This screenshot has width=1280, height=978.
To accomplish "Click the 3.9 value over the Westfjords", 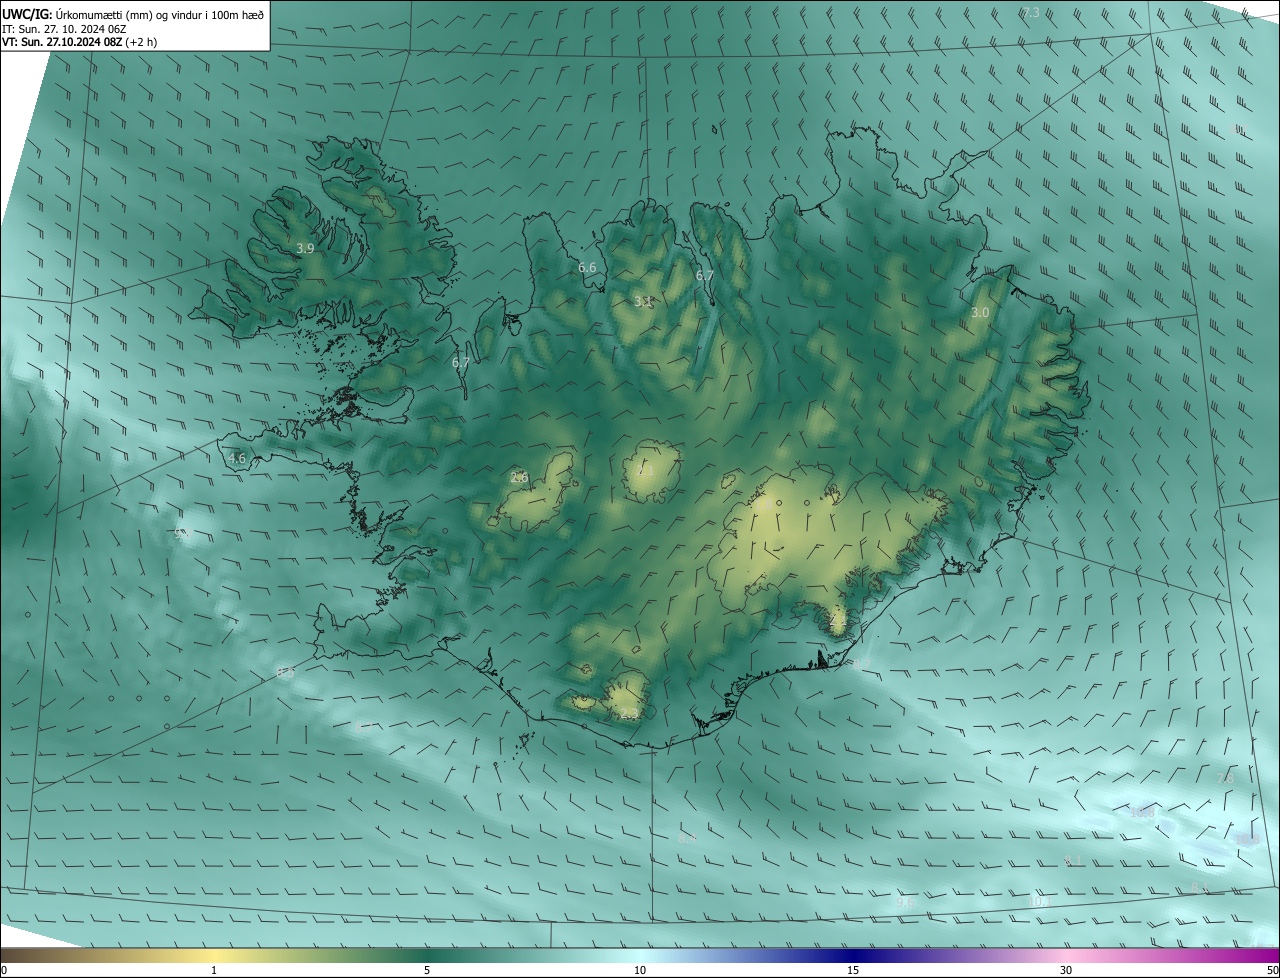I will [x=306, y=248].
